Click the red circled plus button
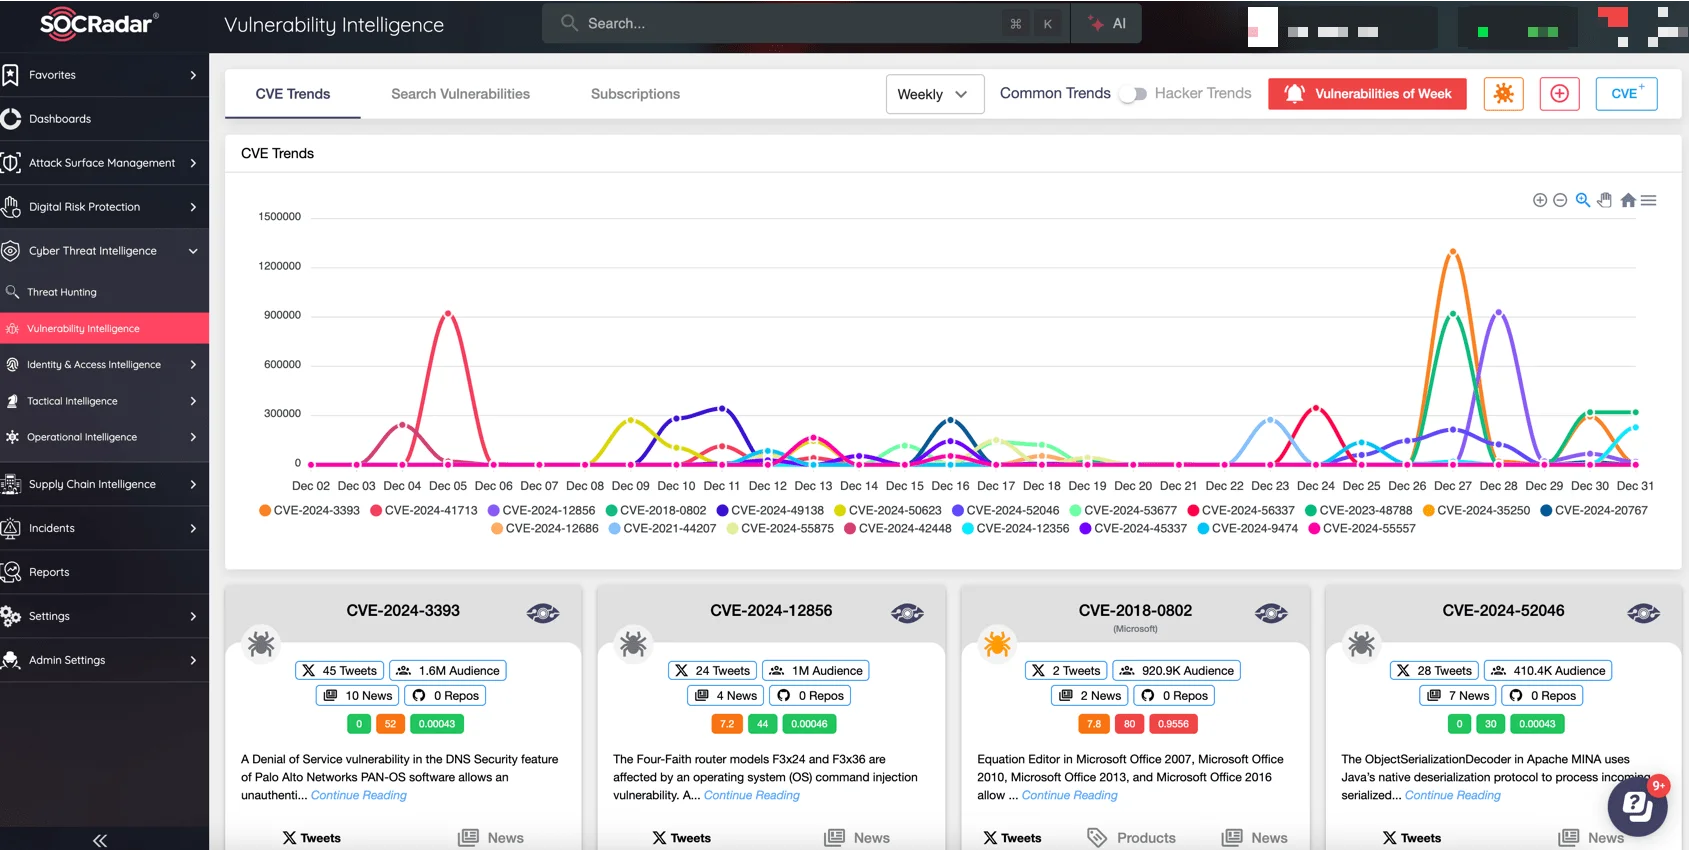 pos(1559,94)
